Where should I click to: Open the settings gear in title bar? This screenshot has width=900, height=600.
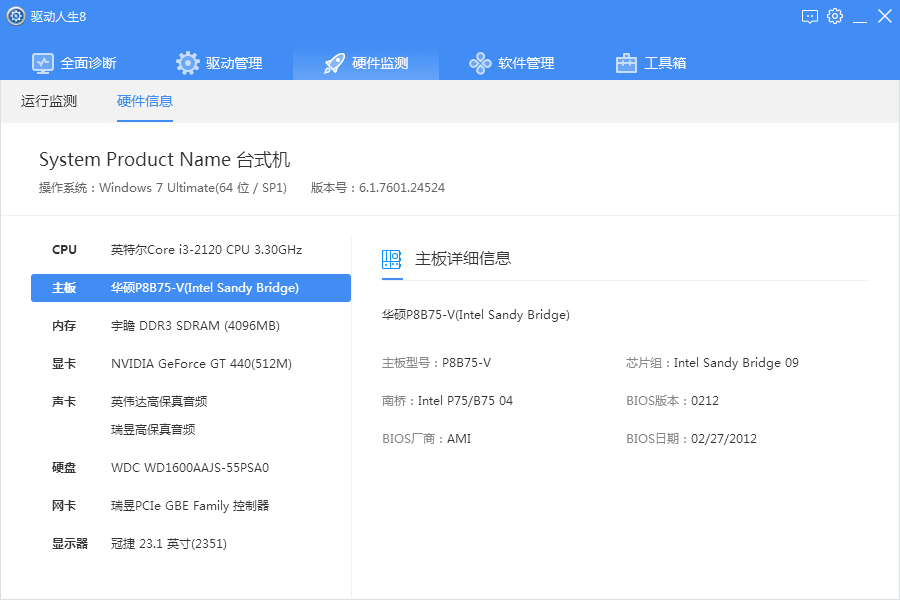tap(835, 16)
